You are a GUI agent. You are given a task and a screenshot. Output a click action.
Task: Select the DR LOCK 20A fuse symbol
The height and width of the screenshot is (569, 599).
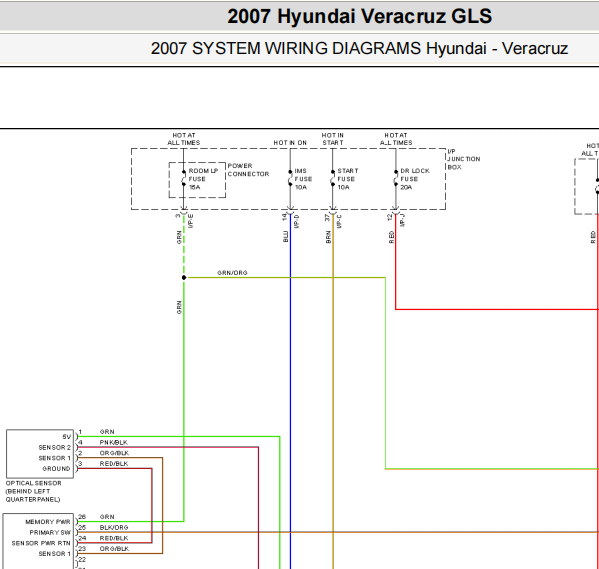coord(395,178)
